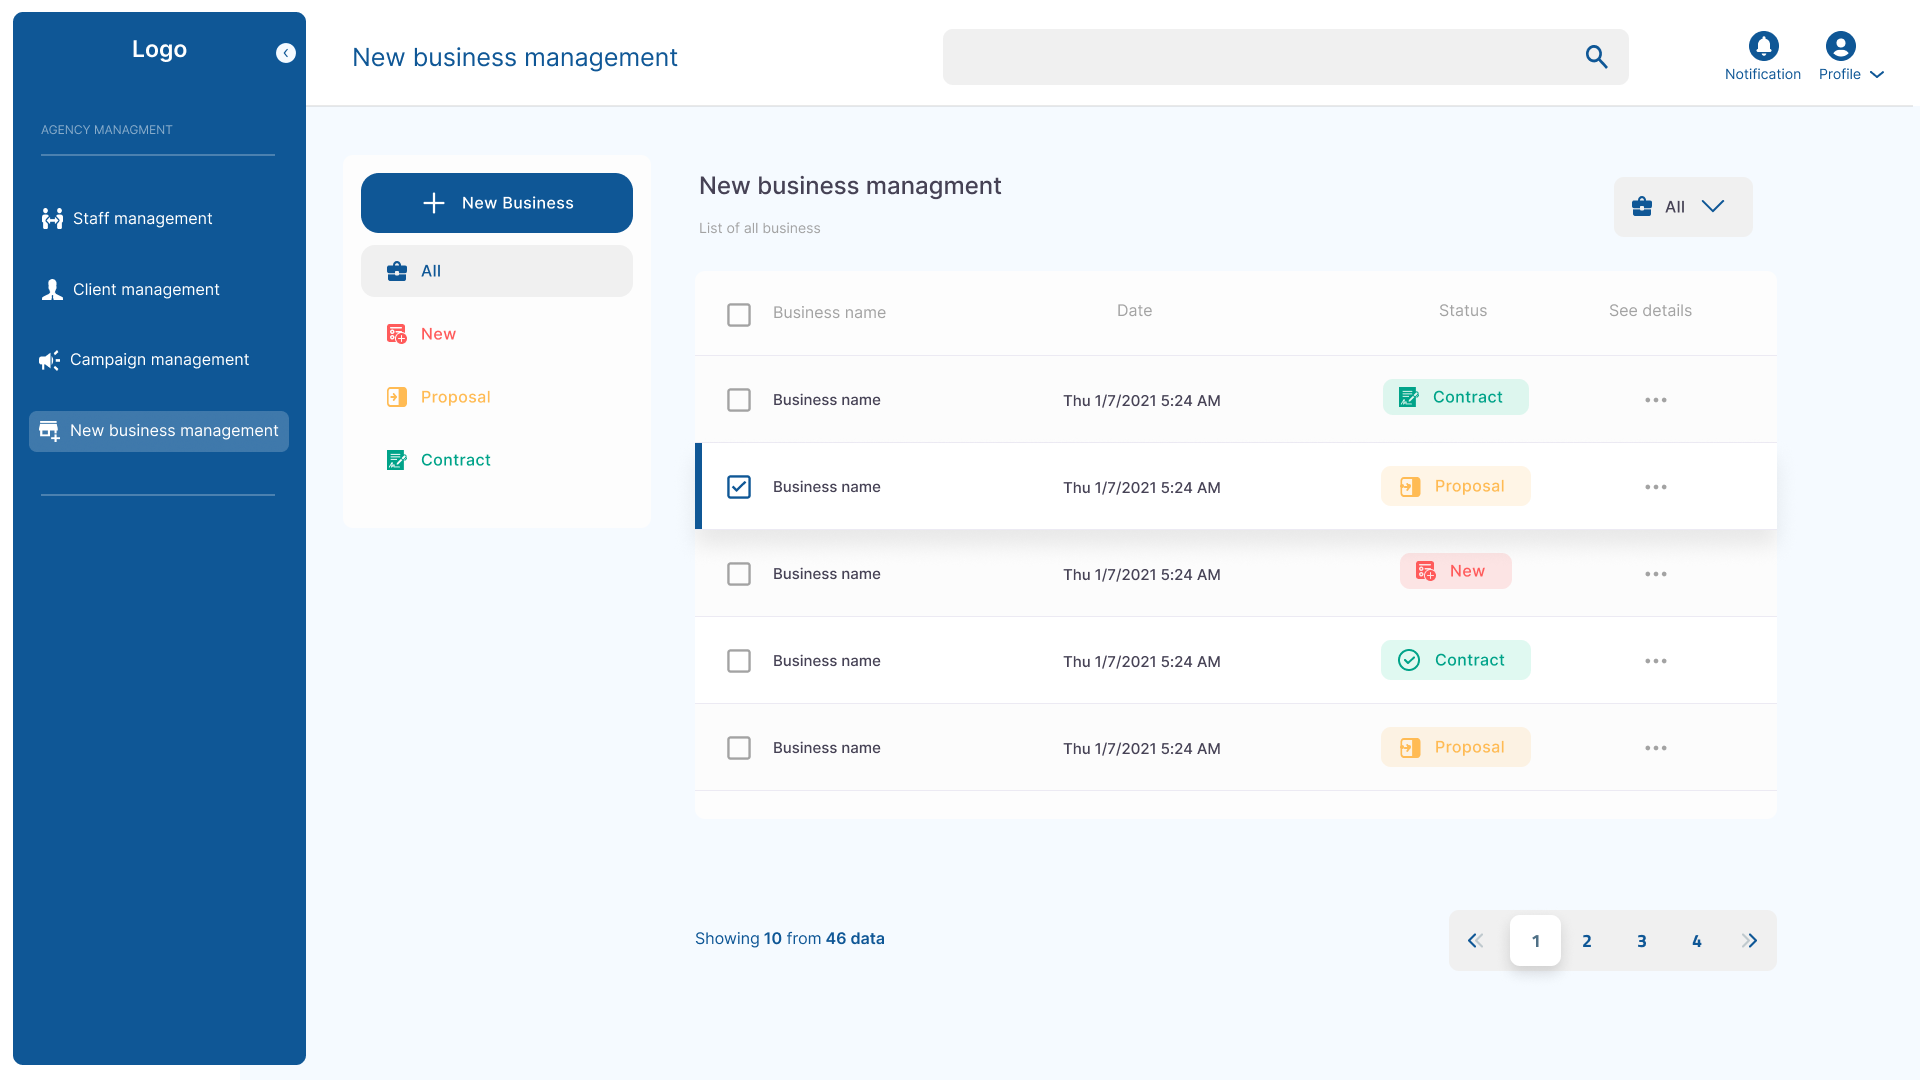Click the Contract badge with circle checkmark
1920x1080 pixels.
1456,660
